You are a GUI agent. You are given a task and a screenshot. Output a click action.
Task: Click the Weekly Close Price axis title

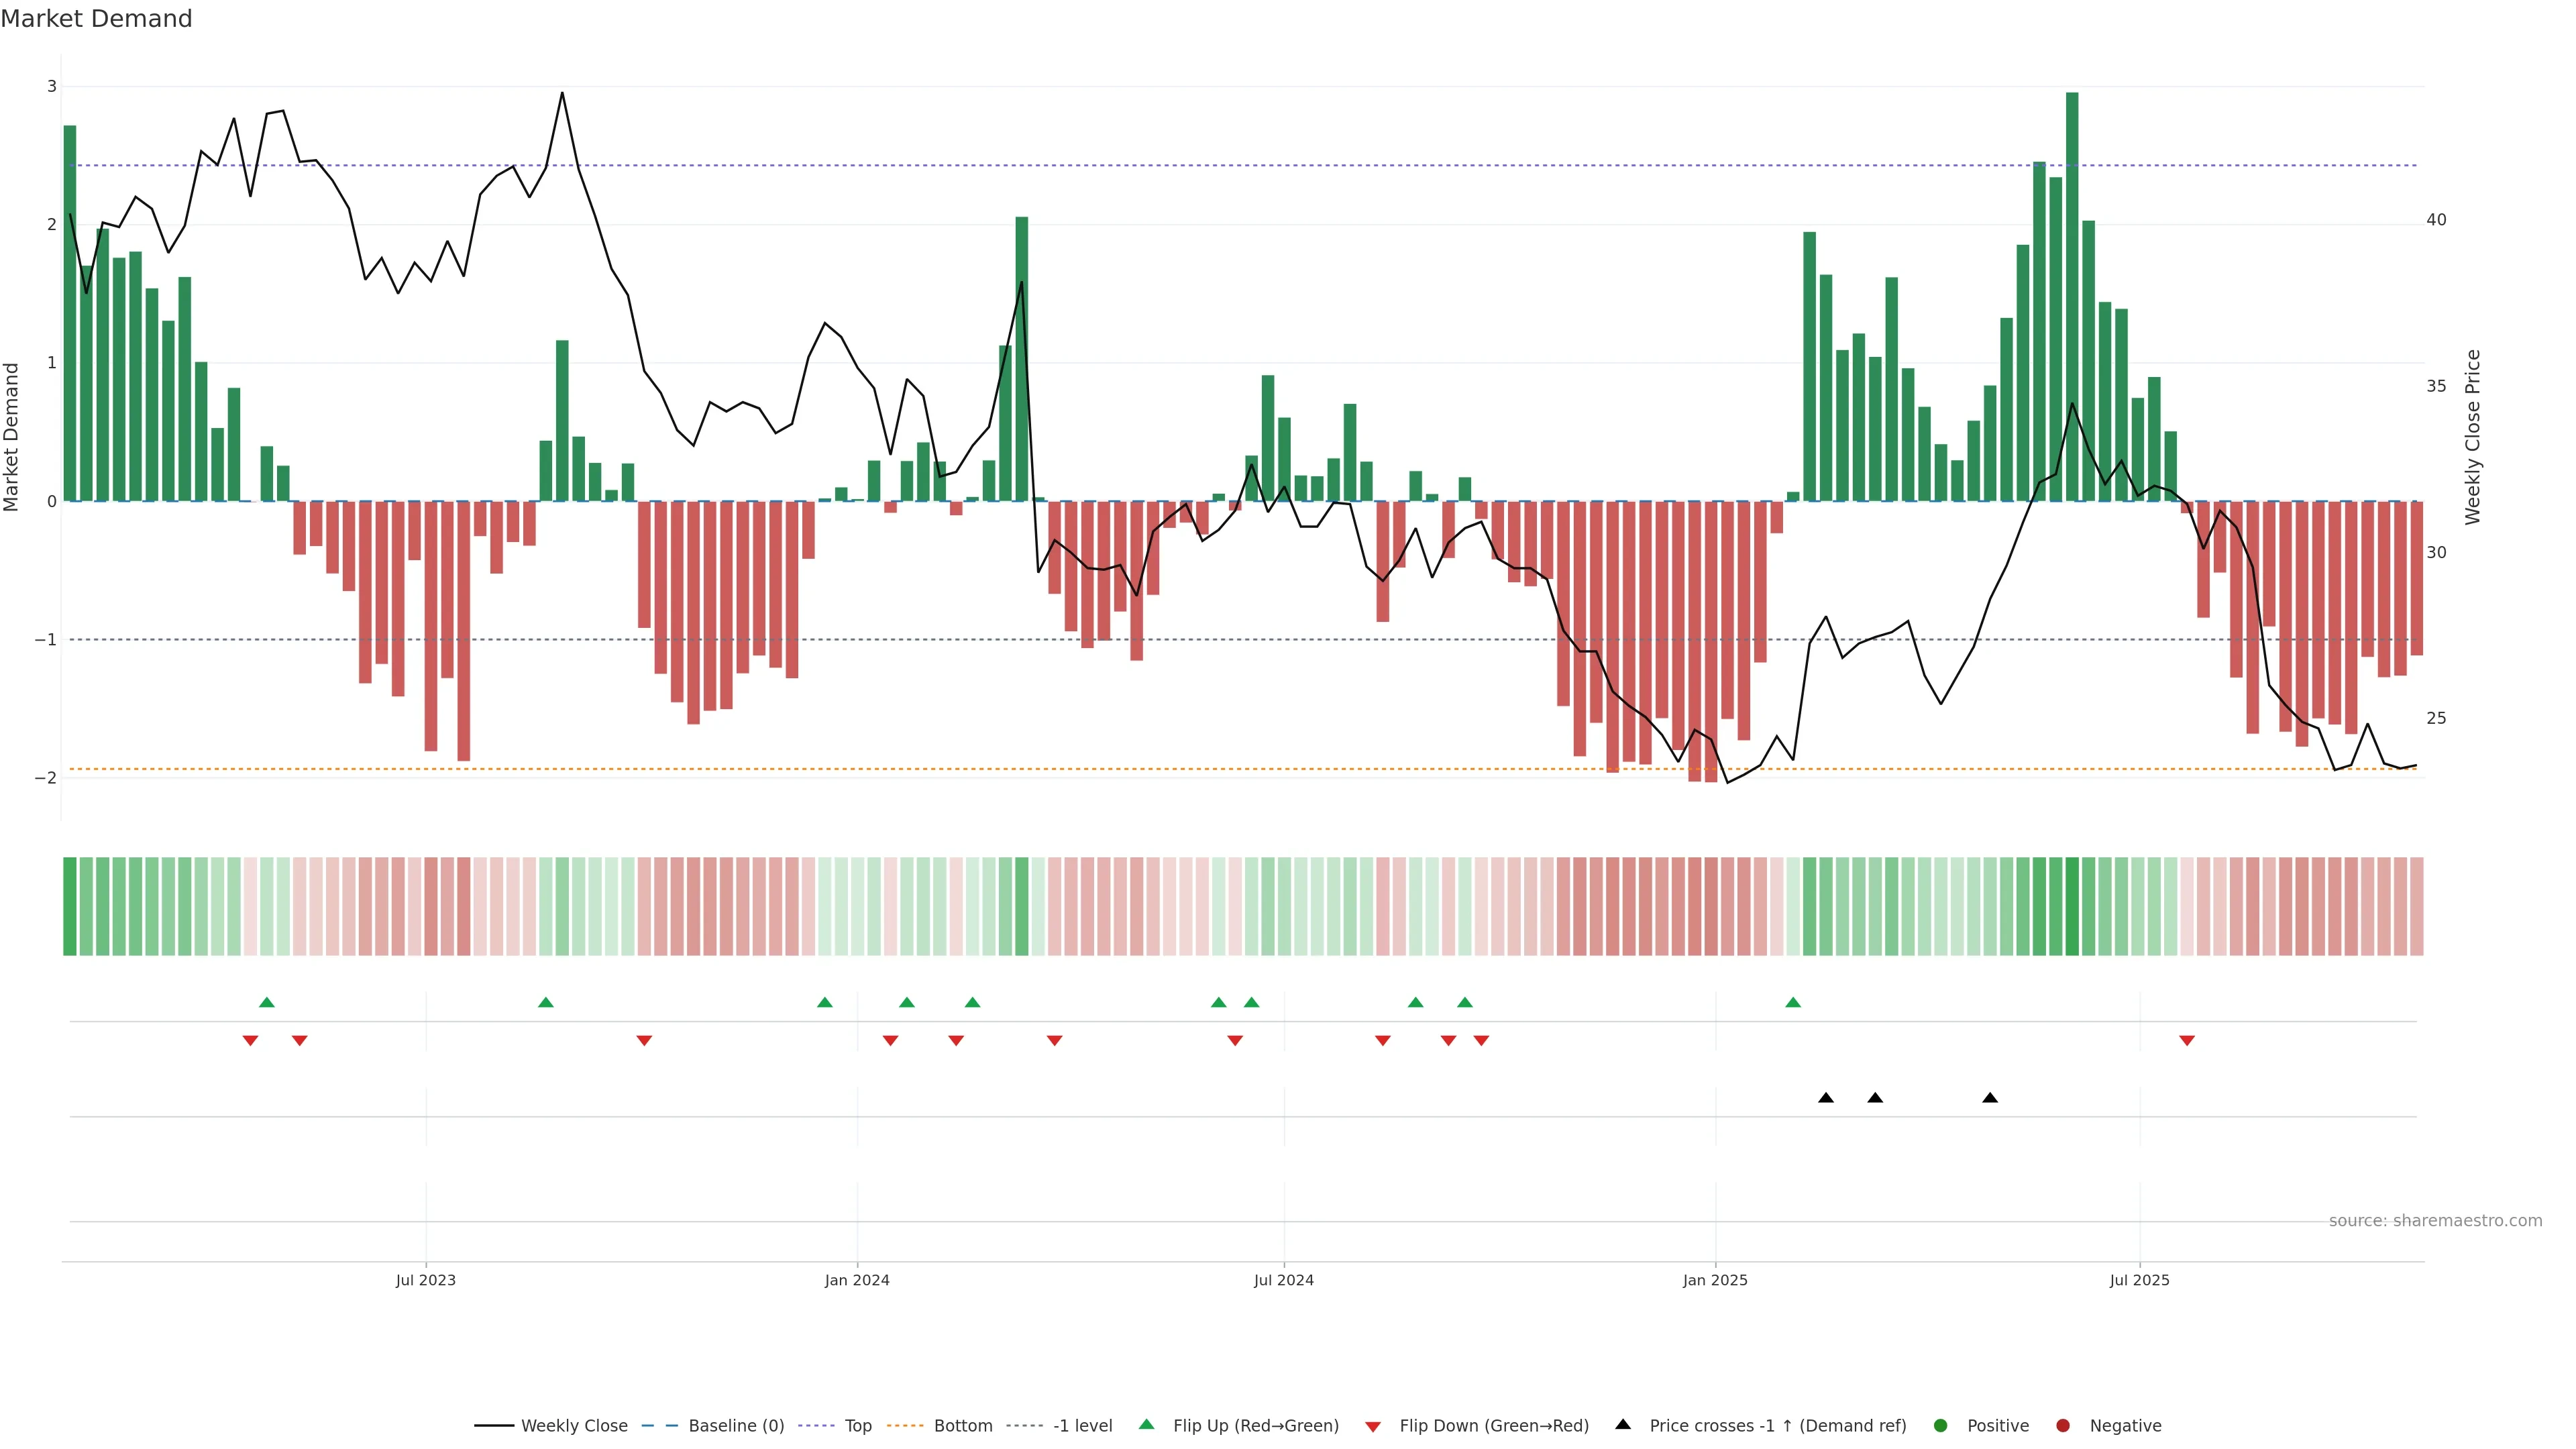[2473, 437]
